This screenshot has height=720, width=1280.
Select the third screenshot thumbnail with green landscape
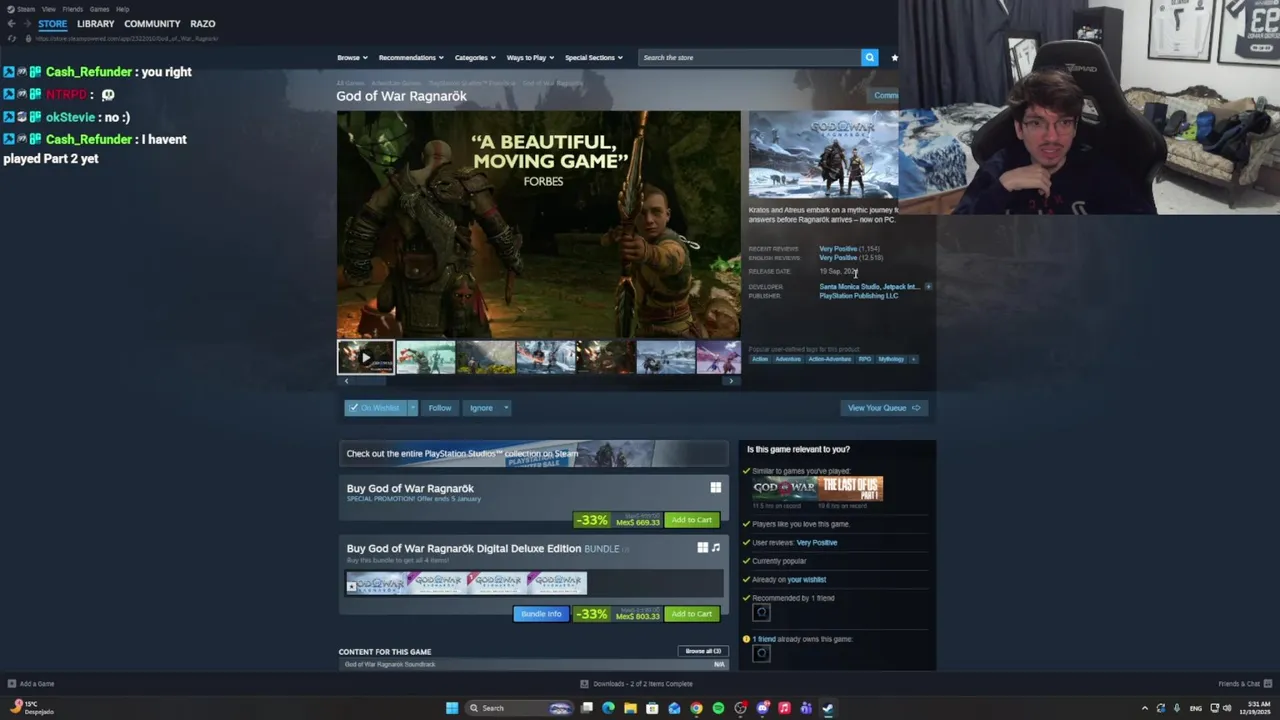coord(485,357)
